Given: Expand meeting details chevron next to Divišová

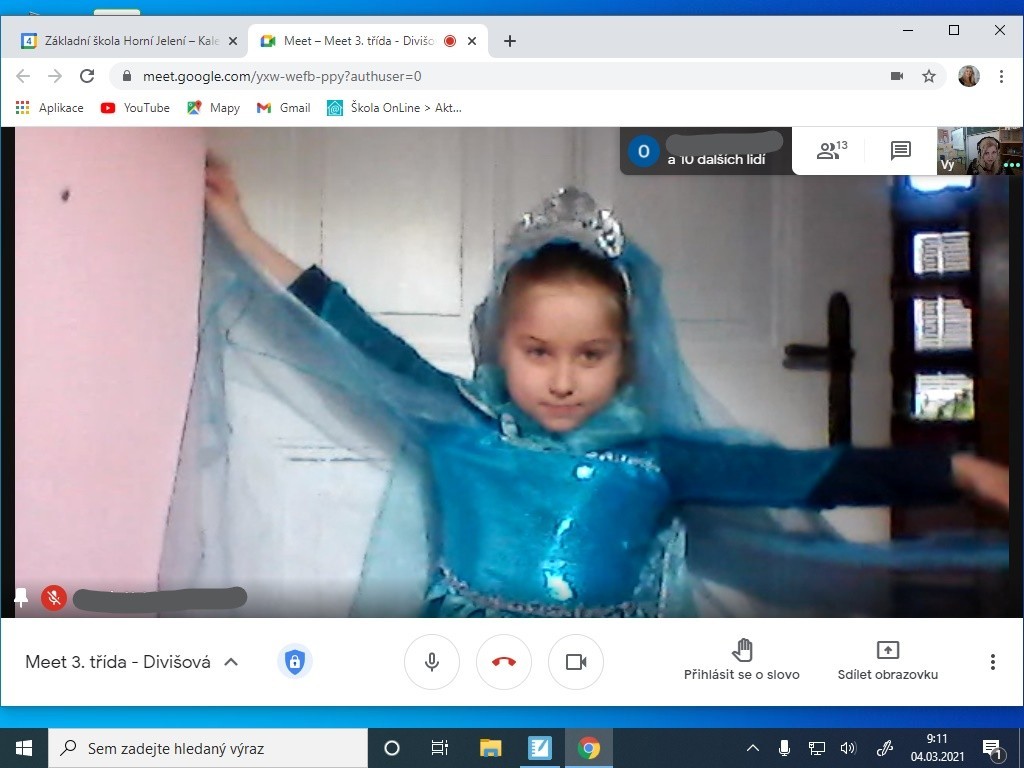Looking at the screenshot, I should point(231,662).
